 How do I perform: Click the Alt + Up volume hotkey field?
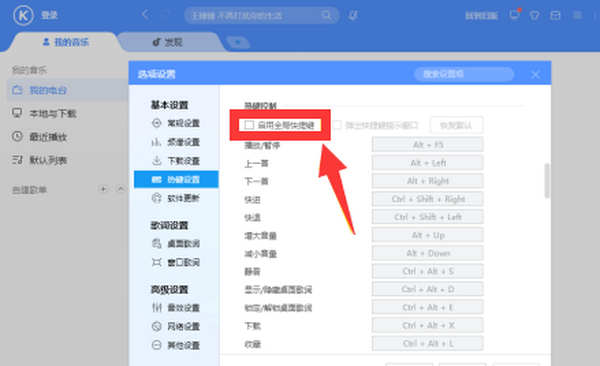(x=427, y=235)
